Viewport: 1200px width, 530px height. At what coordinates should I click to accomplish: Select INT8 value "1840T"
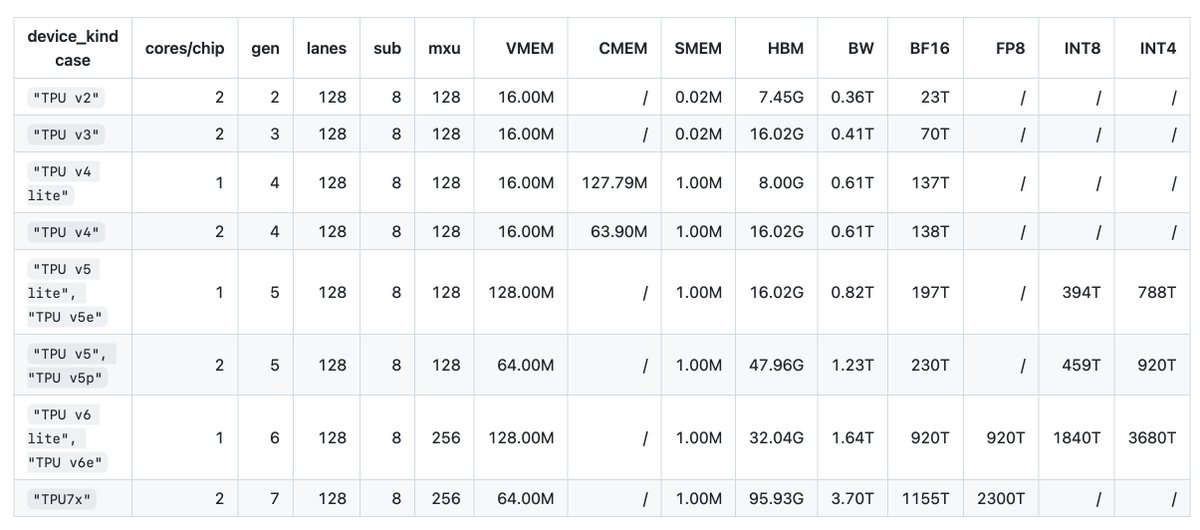click(1078, 438)
